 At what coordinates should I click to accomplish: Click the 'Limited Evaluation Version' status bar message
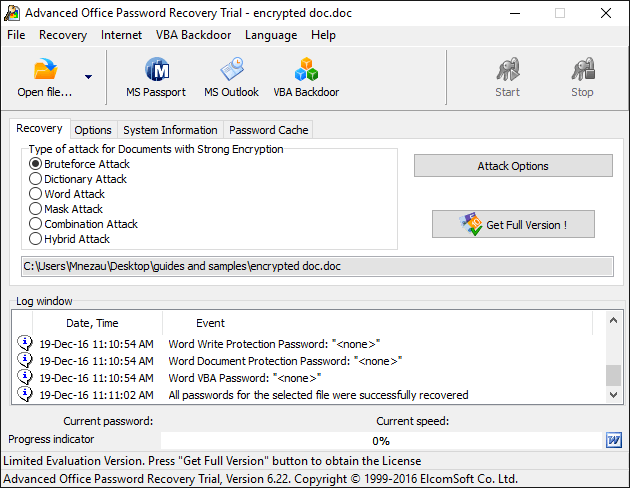click(212, 461)
